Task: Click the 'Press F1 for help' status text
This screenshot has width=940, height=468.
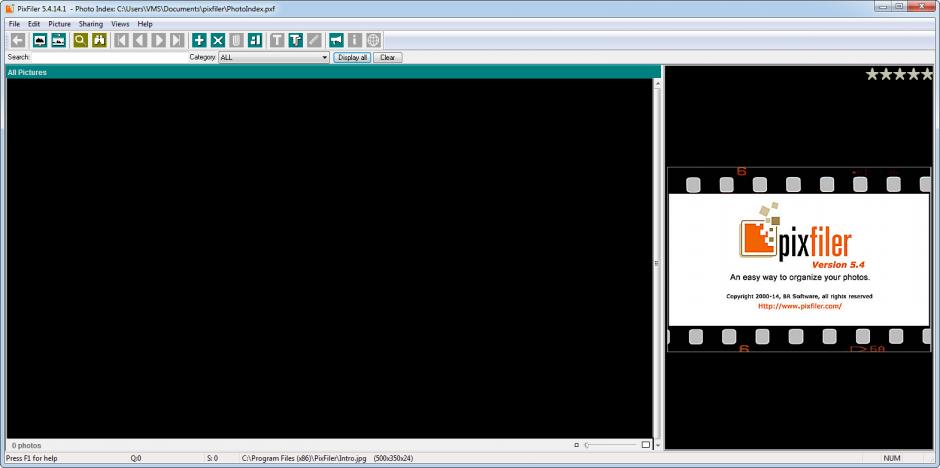Action: point(32,458)
